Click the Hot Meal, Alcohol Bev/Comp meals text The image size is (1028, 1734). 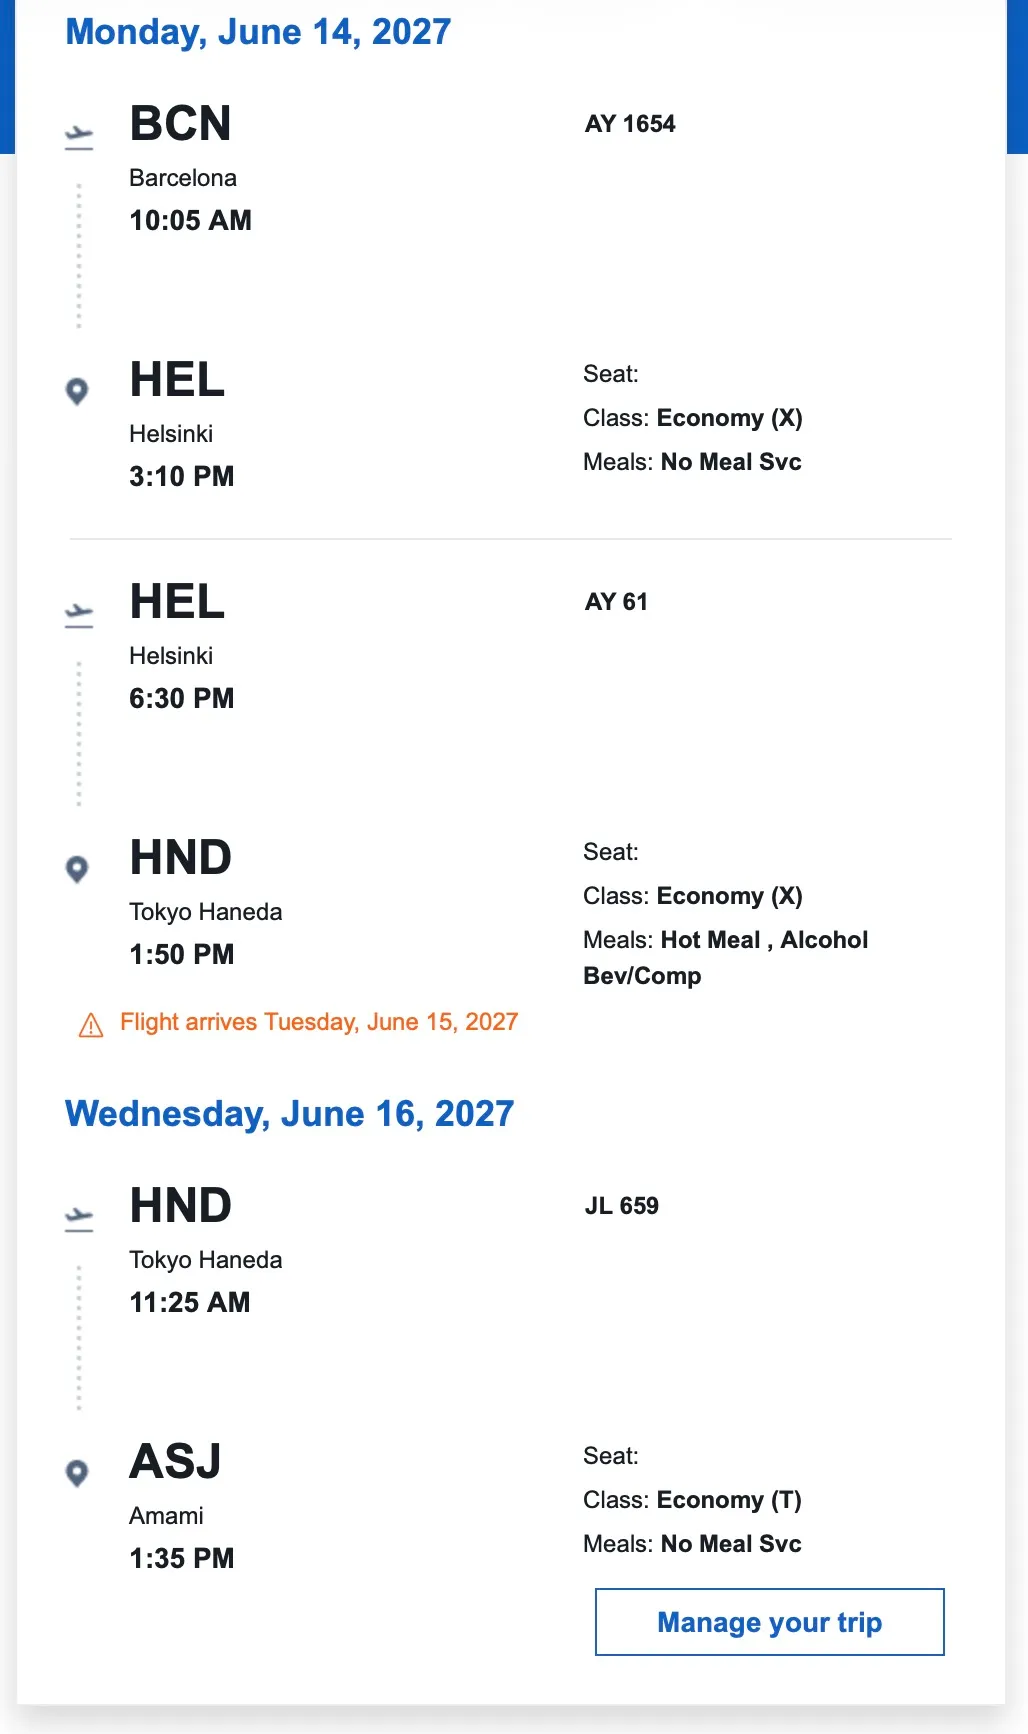click(x=726, y=958)
